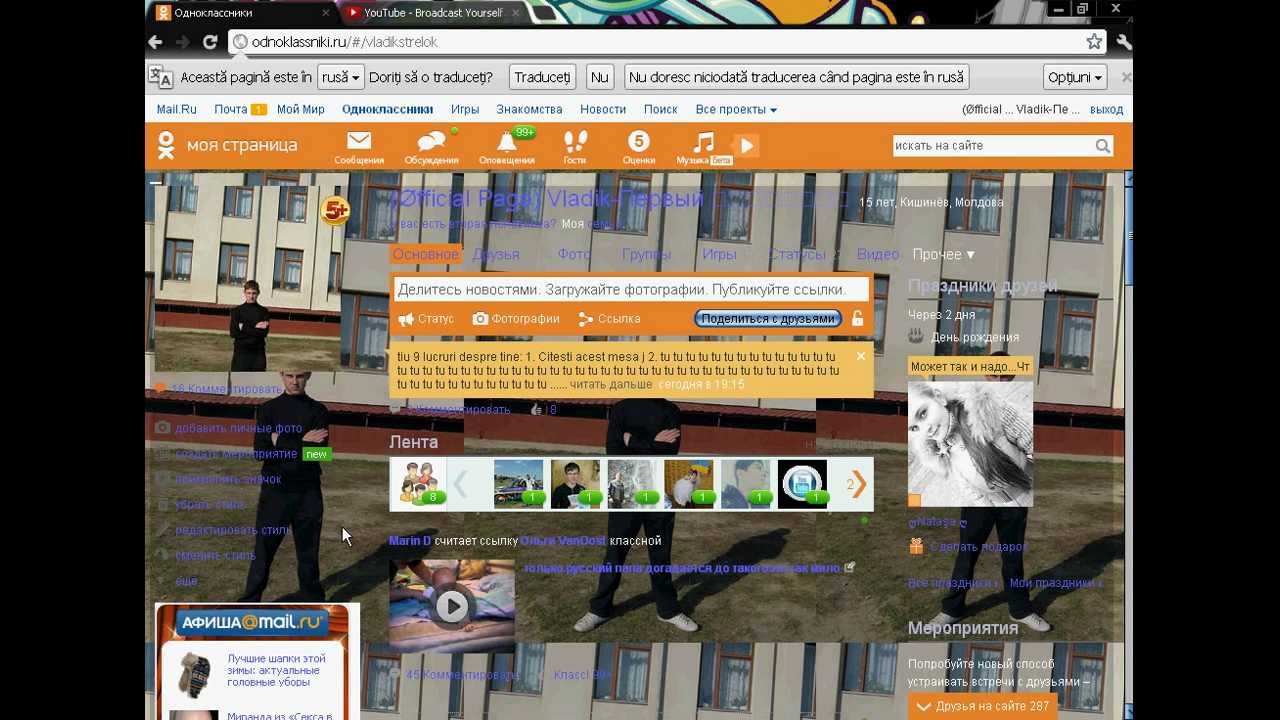
Task: Click Поделиться с друзьями button
Action: click(x=768, y=319)
